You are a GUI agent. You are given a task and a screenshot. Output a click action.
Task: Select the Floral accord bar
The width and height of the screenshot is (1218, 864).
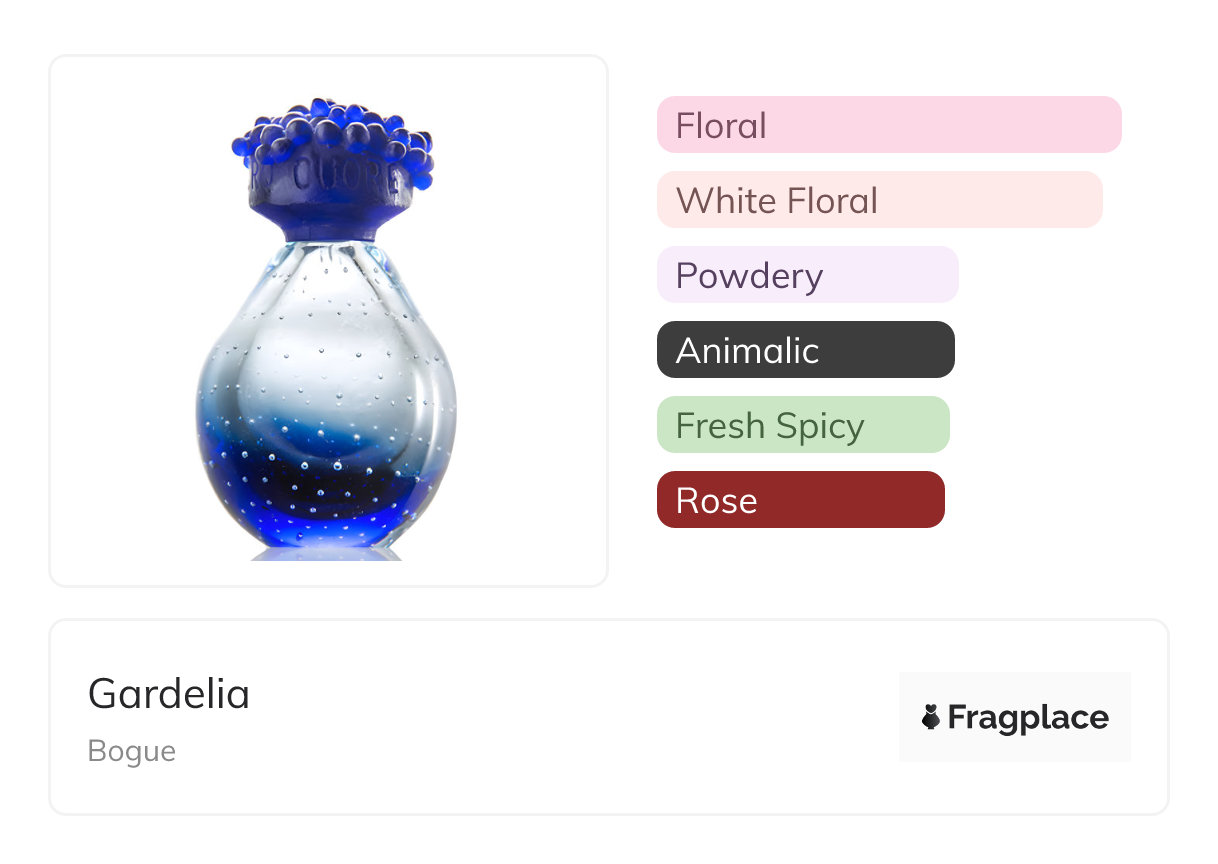(x=889, y=125)
